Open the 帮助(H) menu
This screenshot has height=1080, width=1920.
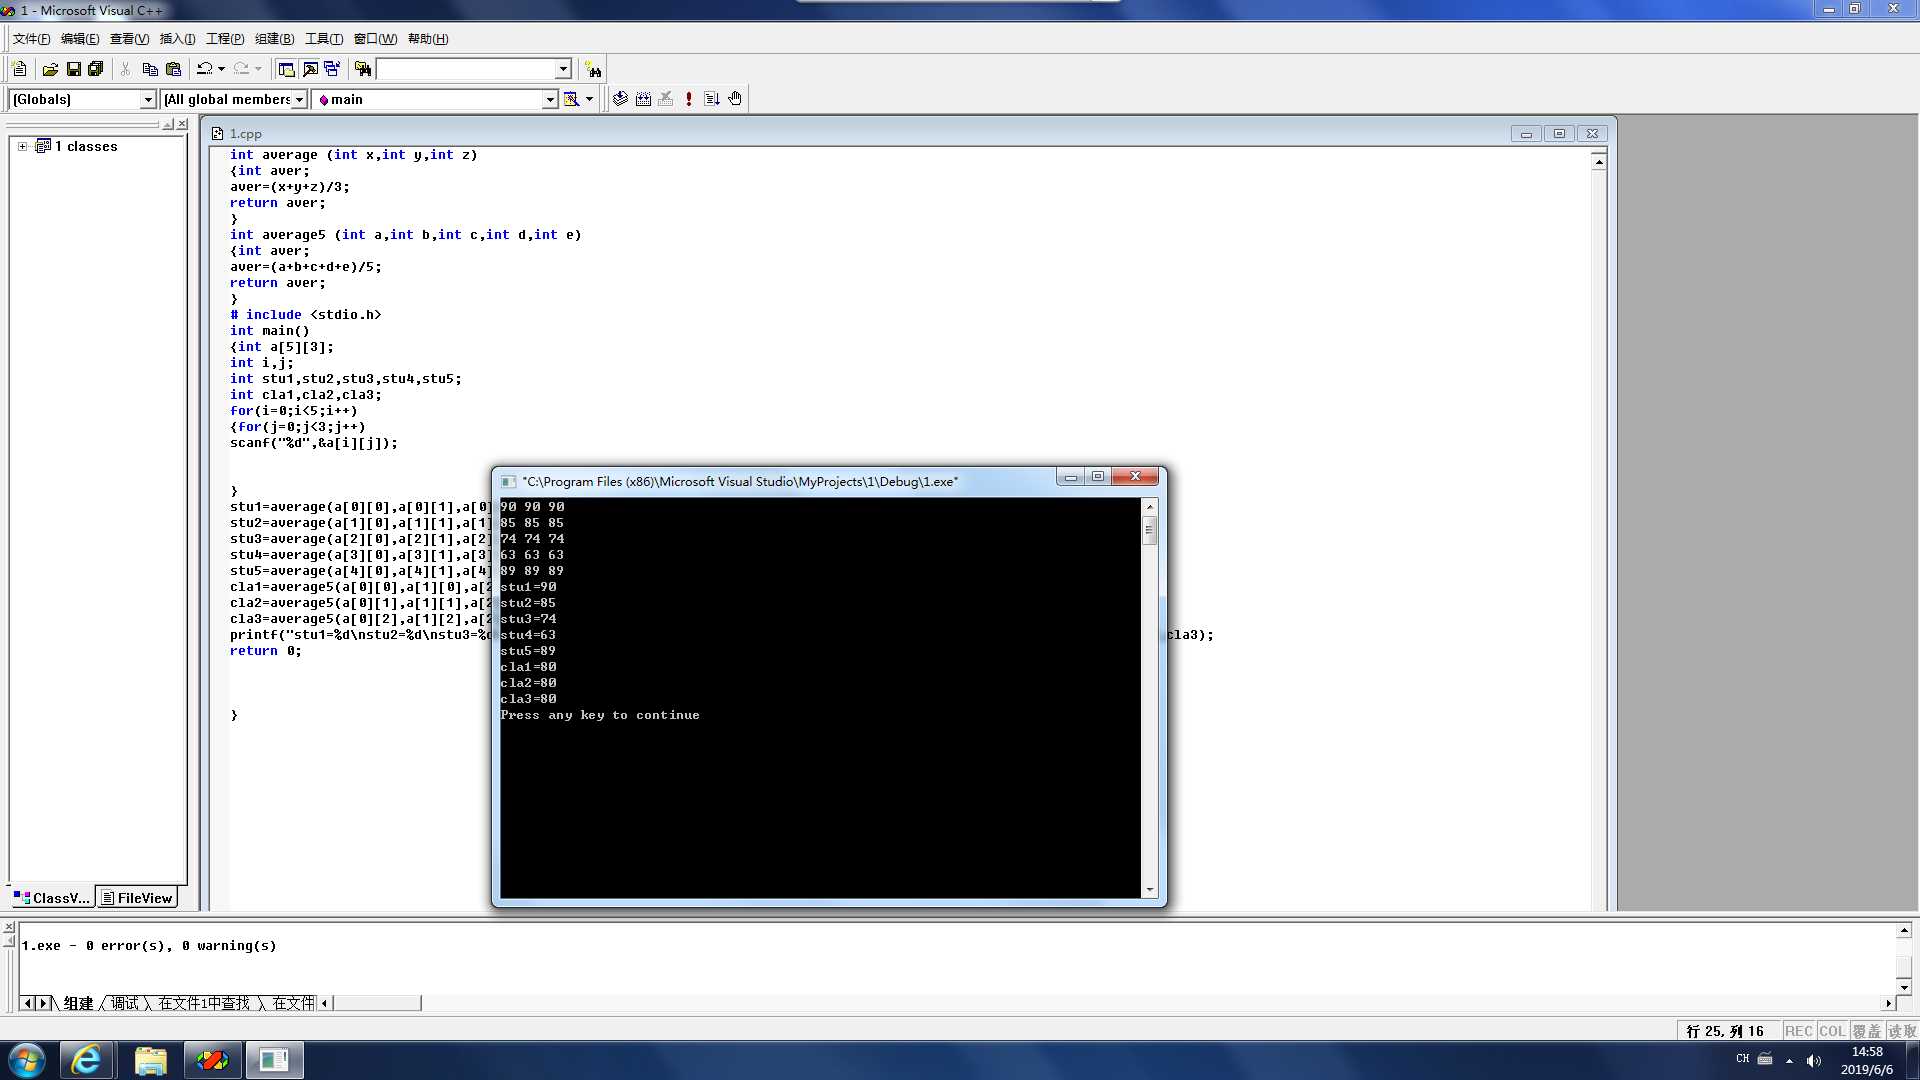(x=428, y=39)
